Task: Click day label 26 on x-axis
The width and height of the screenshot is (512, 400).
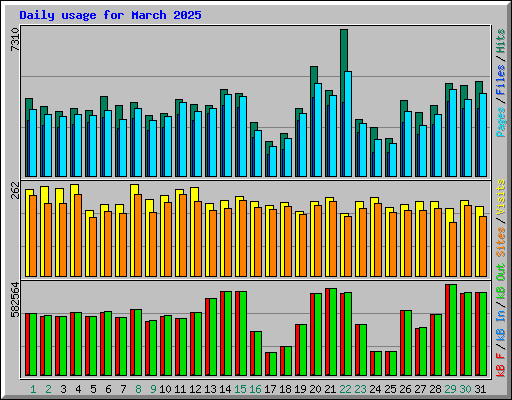Action: coord(405,389)
